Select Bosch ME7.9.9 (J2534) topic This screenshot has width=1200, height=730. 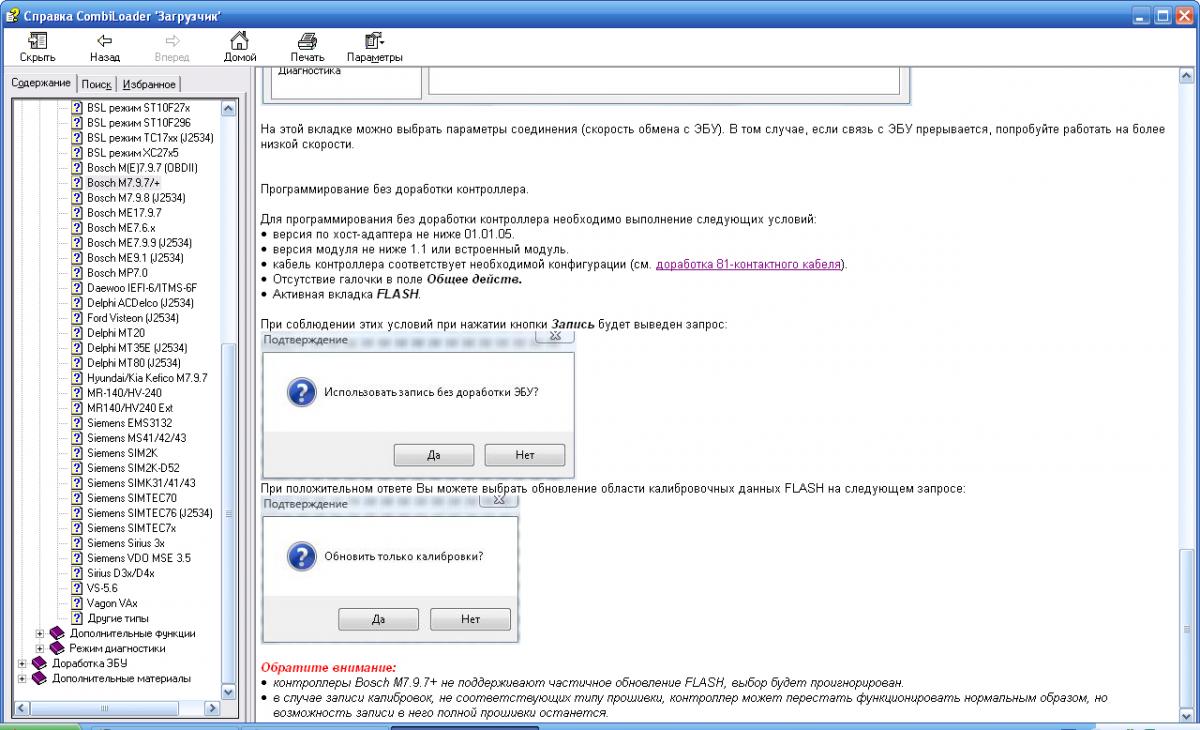click(139, 242)
